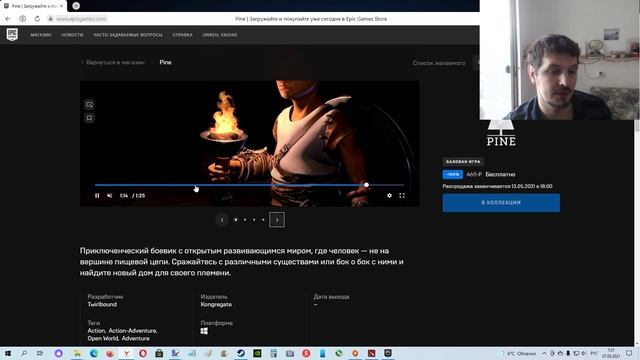This screenshot has height=360, width=640.
Task: Open the Alice assistant taskbar icon
Action: tap(58, 353)
